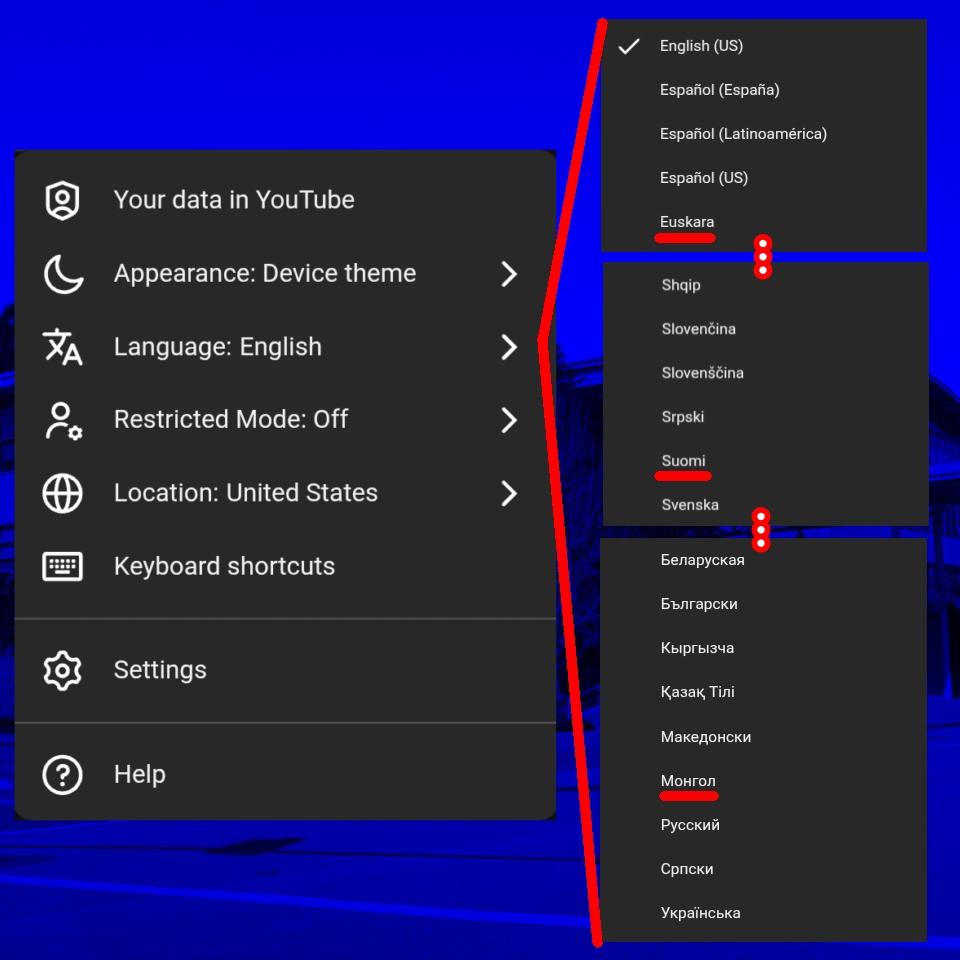Expand the Location submenu chevron
Viewport: 960px width, 960px height.
(509, 493)
